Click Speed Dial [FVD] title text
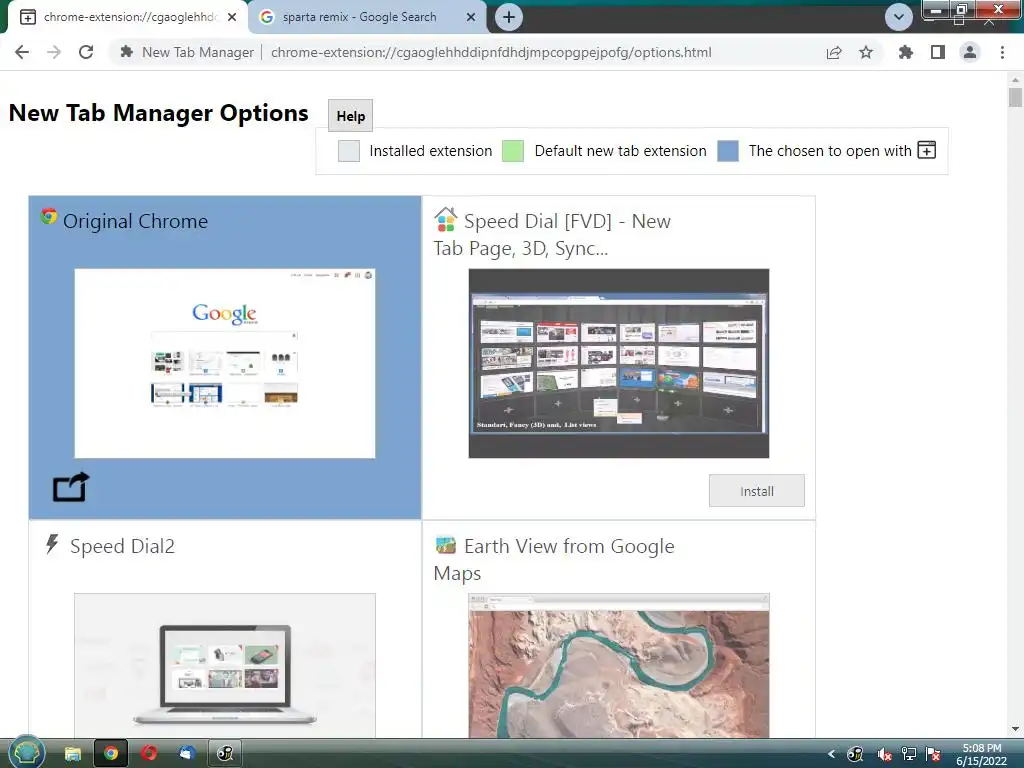The image size is (1024, 768). pos(552,234)
